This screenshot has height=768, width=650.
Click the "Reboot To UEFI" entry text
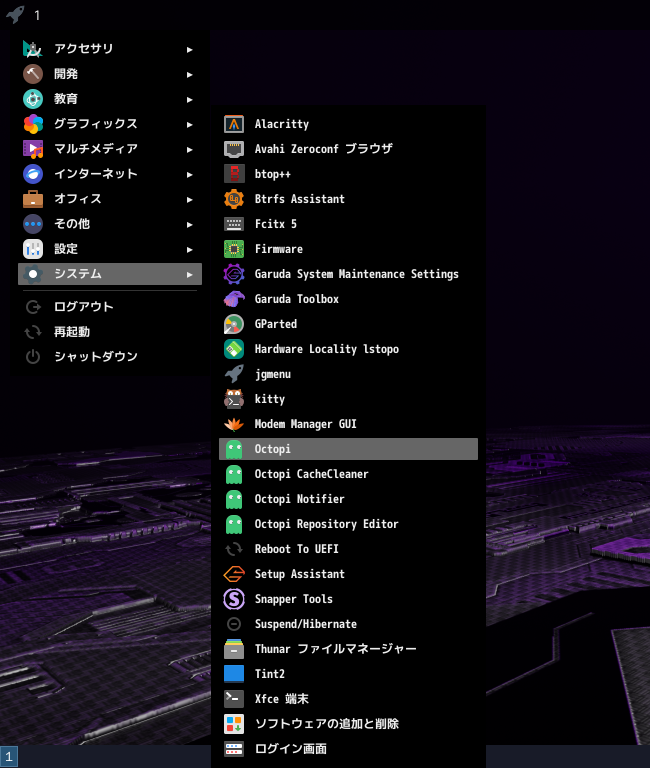pyautogui.click(x=296, y=549)
